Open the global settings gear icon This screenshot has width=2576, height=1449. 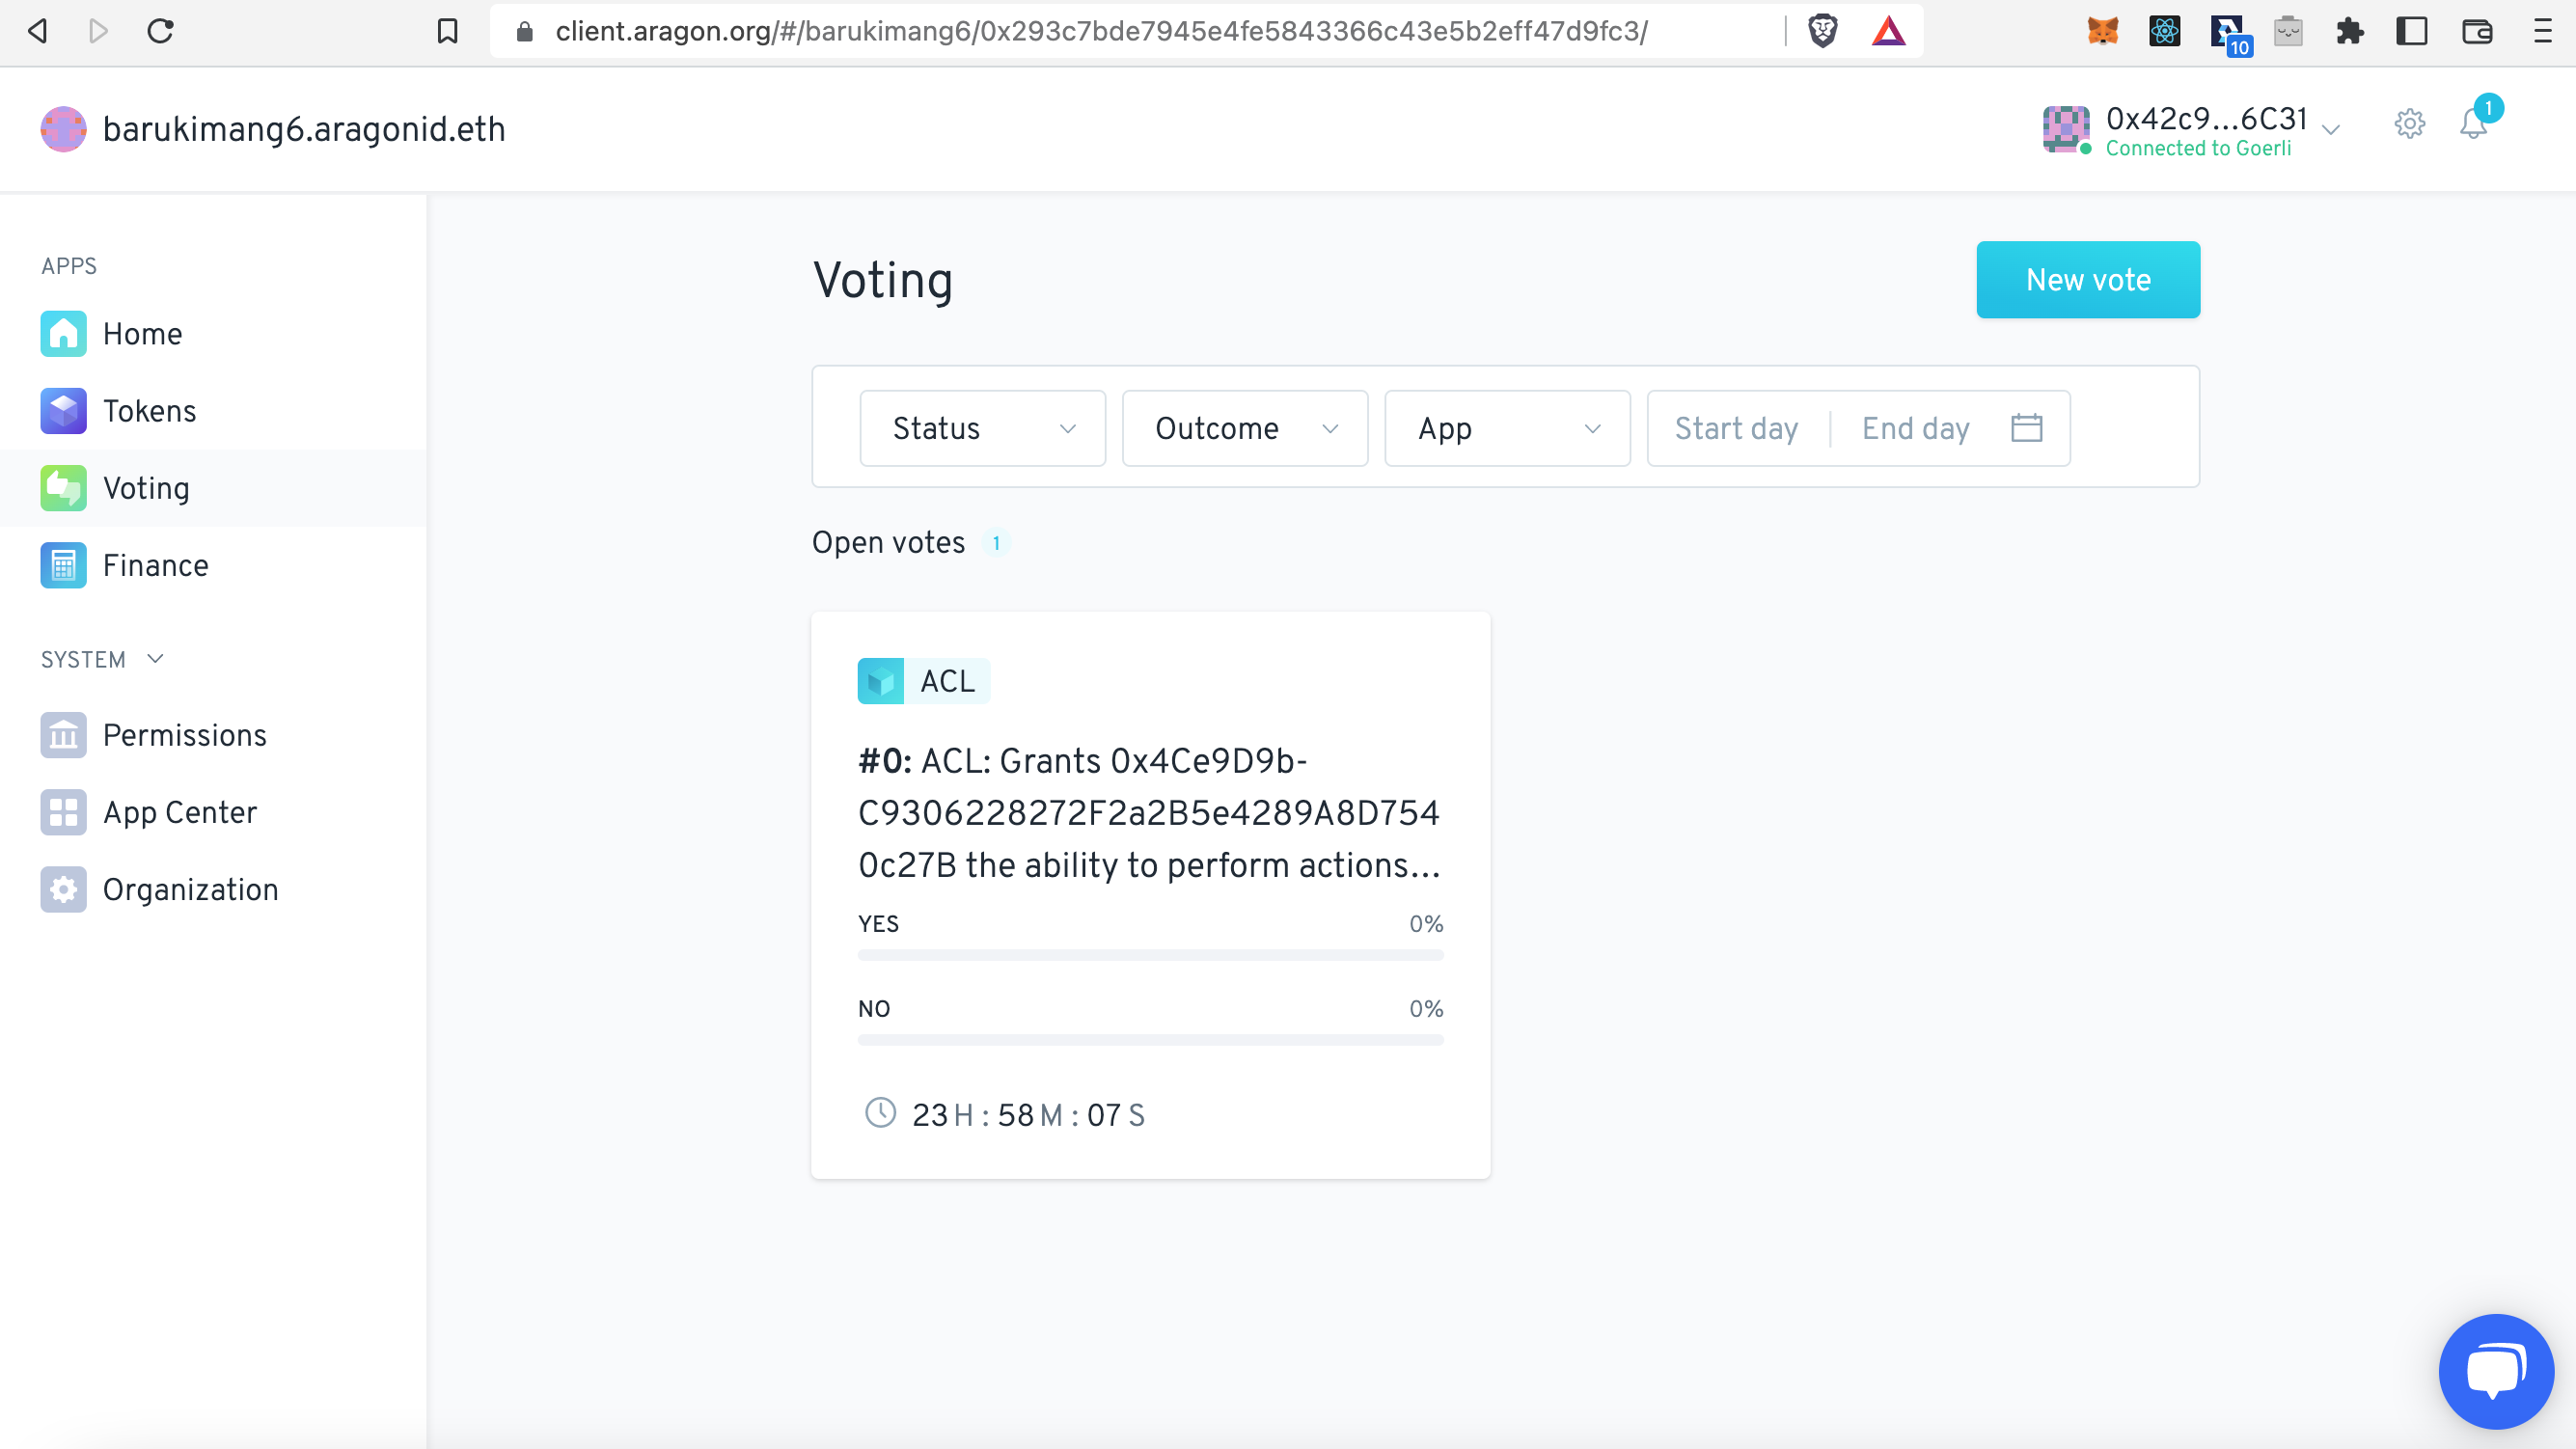pyautogui.click(x=2409, y=124)
